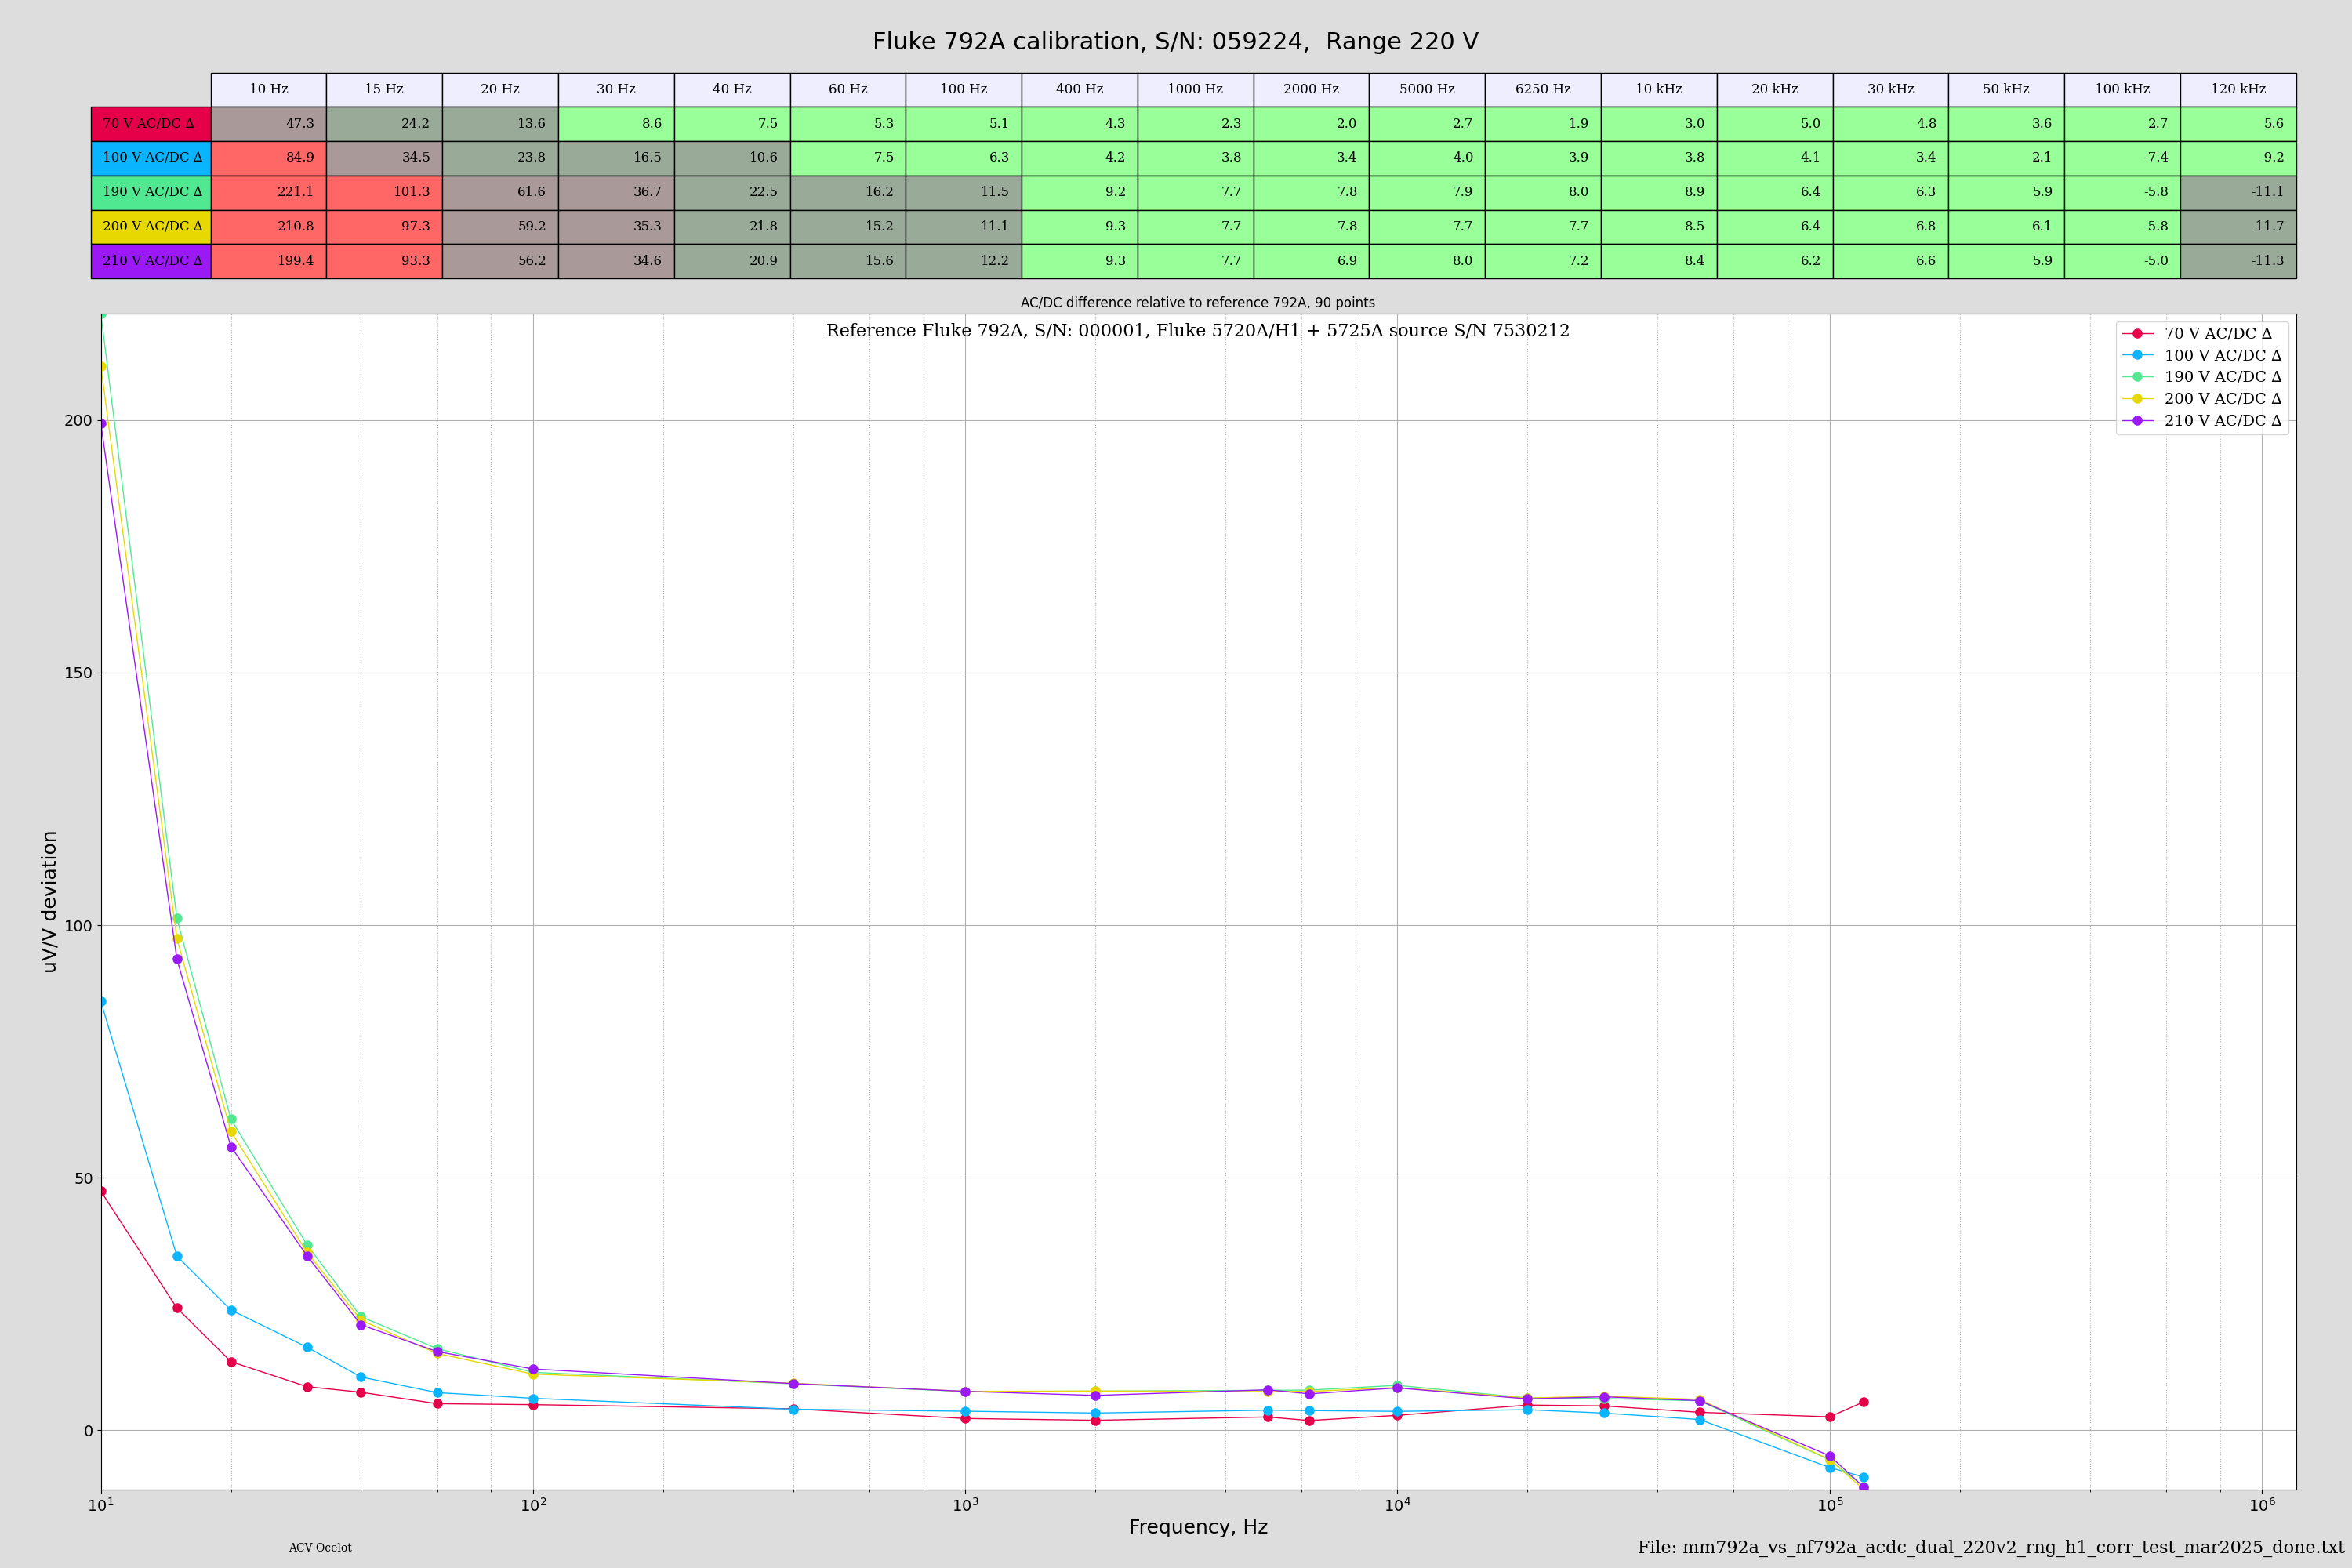This screenshot has width=2352, height=1568.
Task: Click the table cell showing 199.4
Action: [269, 261]
